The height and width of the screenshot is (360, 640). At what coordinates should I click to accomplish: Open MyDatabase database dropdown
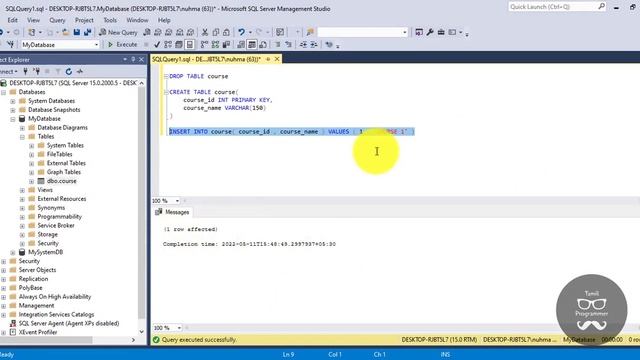click(x=96, y=44)
